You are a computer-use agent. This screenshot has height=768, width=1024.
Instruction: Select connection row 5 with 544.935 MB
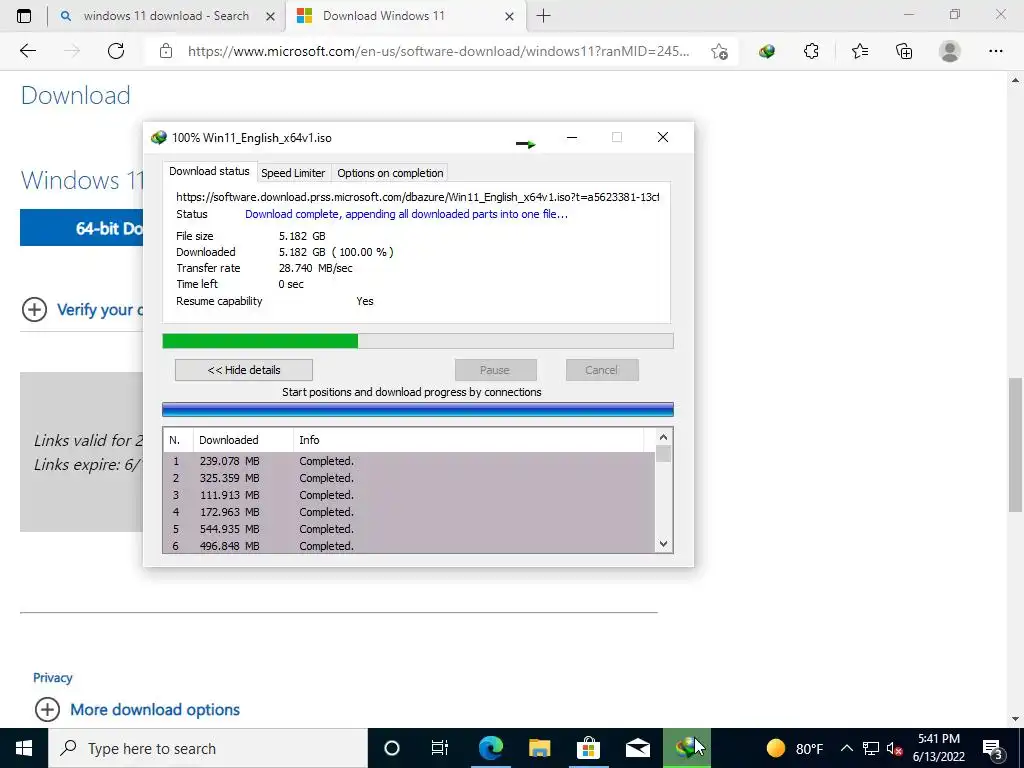click(409, 529)
